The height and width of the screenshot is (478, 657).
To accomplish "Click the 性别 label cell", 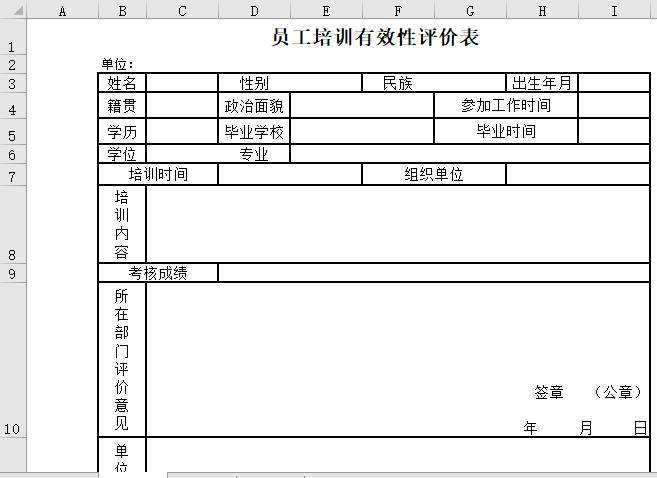I will pyautogui.click(x=254, y=83).
